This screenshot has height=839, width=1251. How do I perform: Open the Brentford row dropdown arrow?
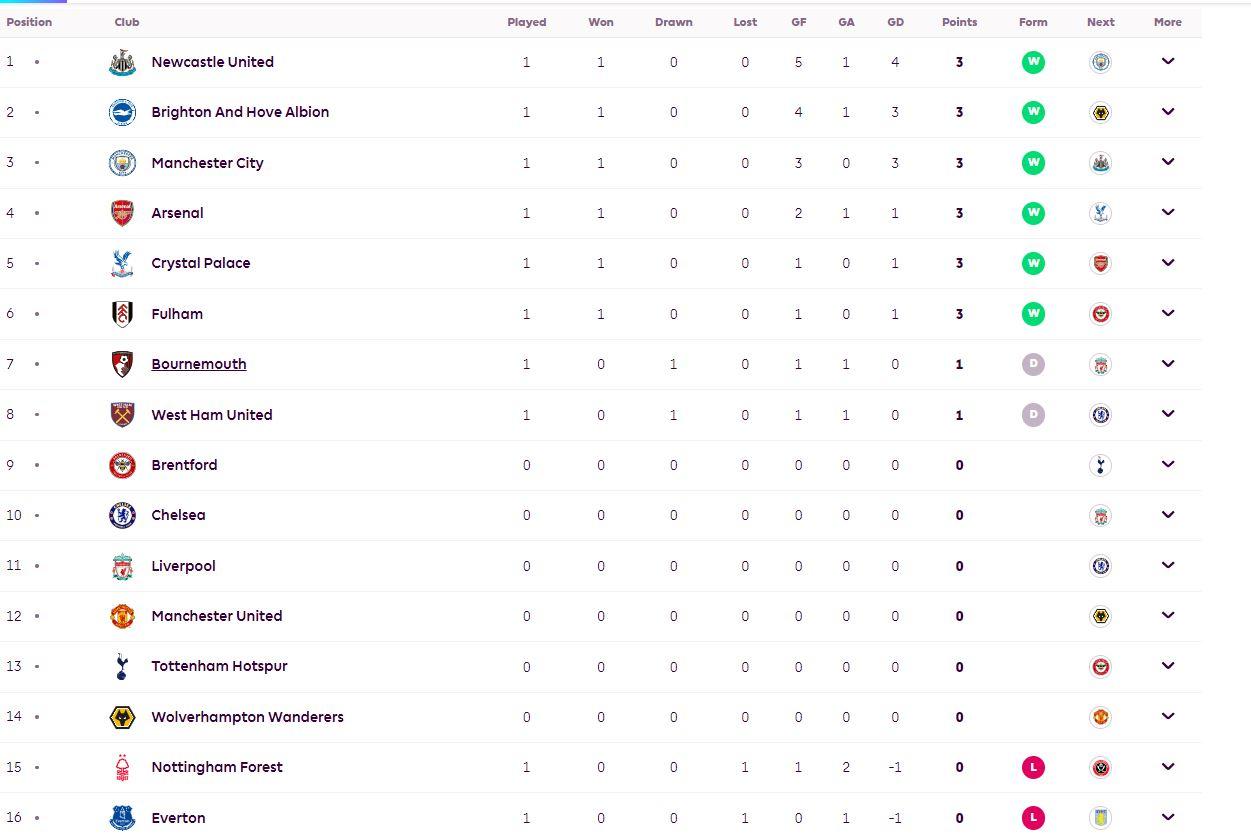point(1167,465)
